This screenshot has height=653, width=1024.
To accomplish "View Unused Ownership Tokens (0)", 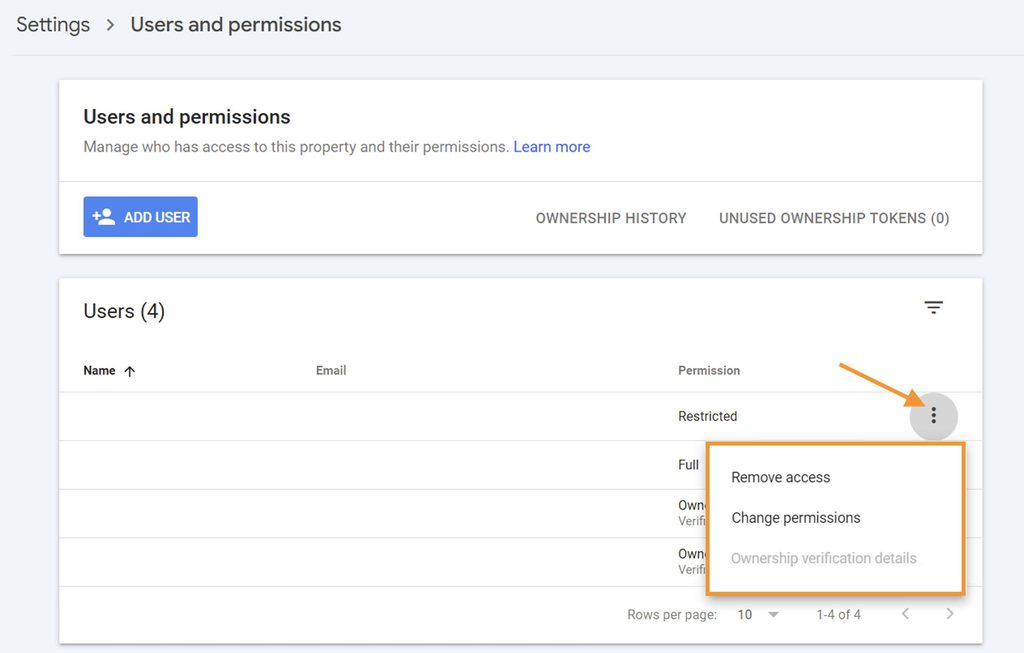I will point(834,218).
